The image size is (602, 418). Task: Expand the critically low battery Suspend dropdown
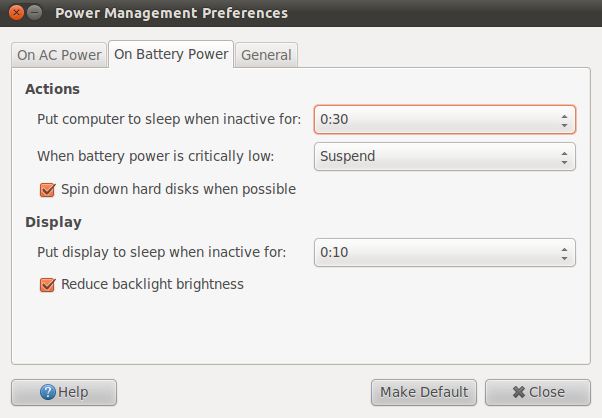tap(444, 156)
